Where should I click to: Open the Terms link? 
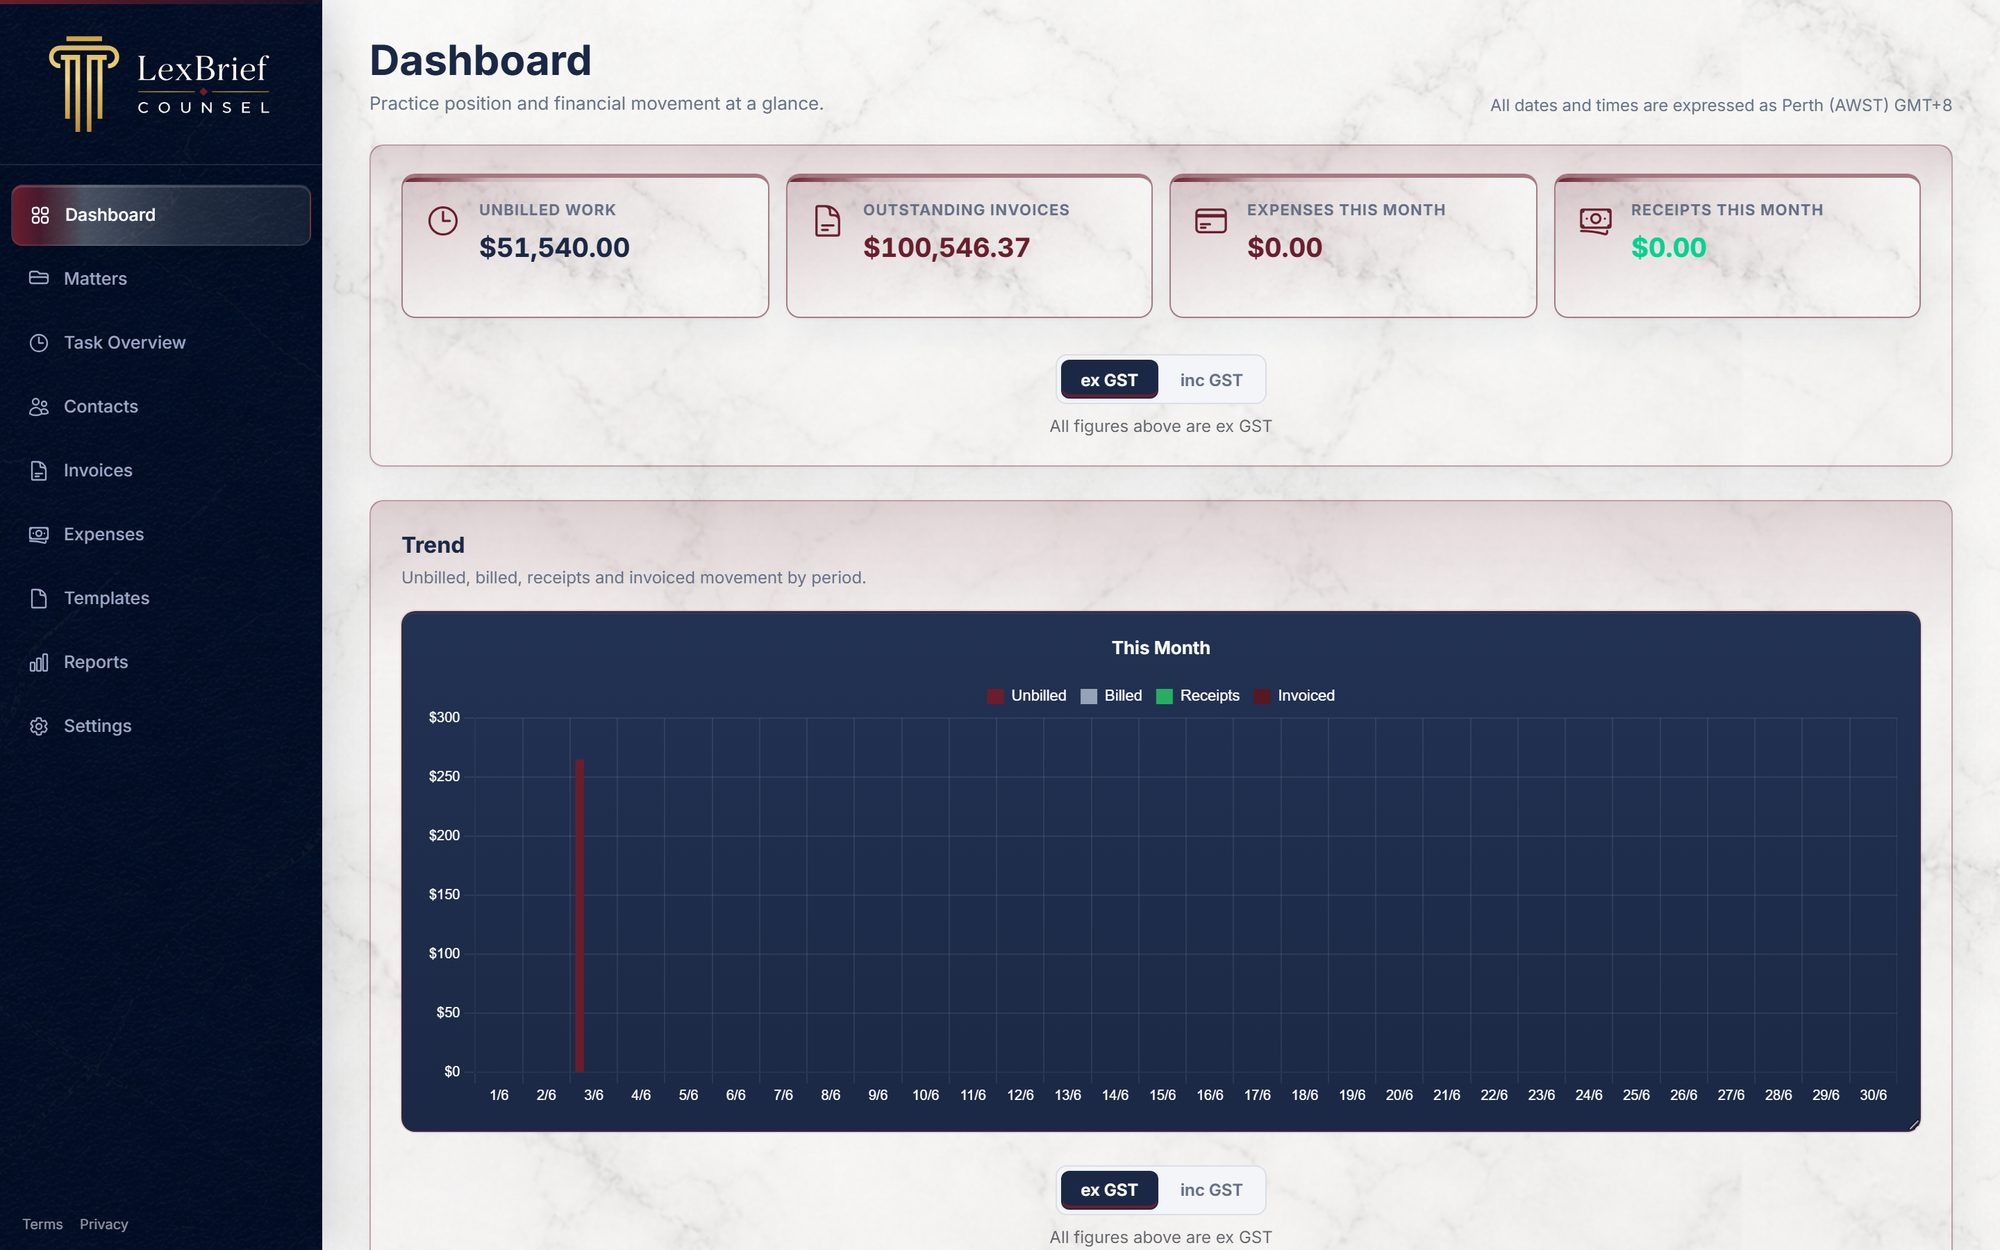pyautogui.click(x=43, y=1224)
